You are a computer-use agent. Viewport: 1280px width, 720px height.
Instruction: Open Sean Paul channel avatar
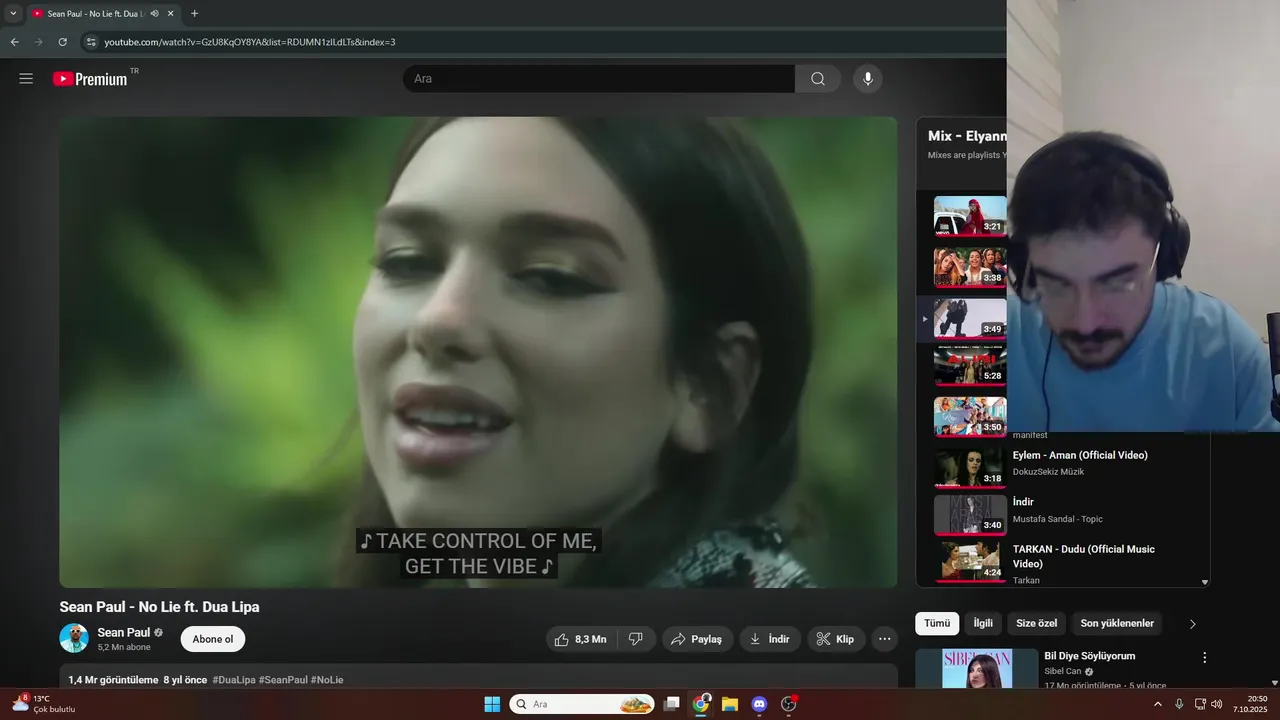(x=74, y=638)
